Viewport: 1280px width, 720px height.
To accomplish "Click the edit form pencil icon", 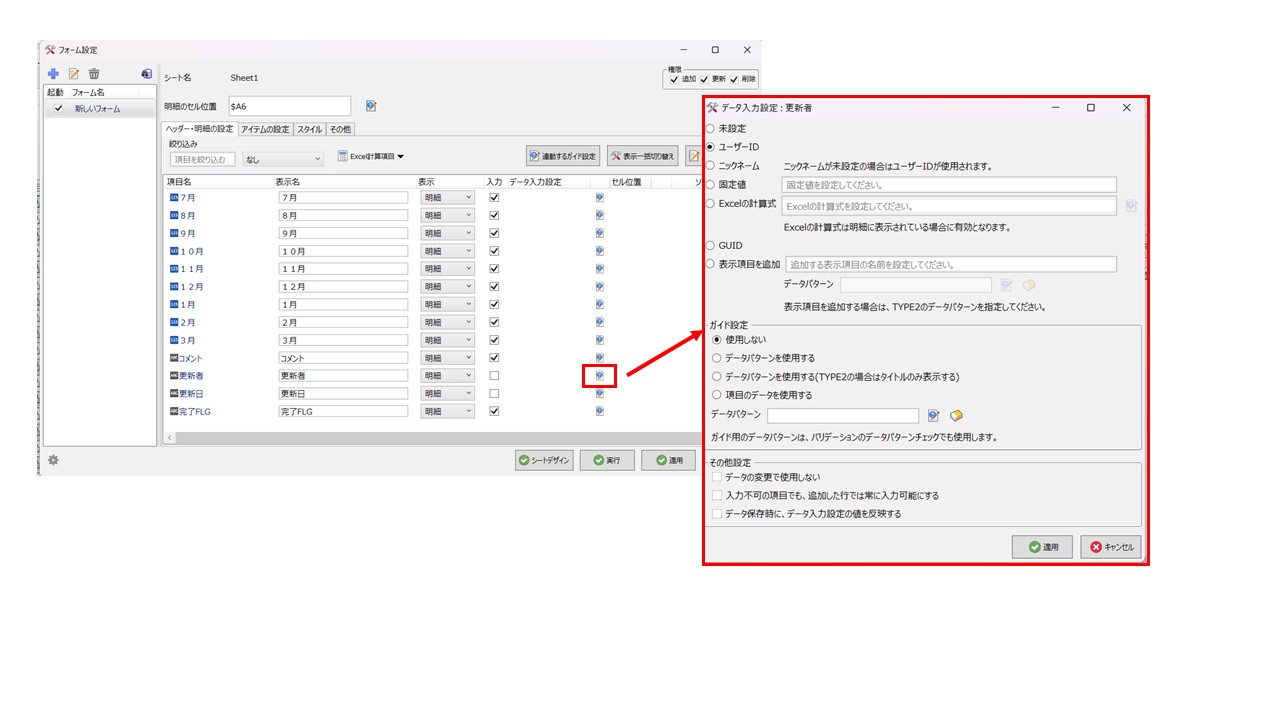I will [x=73, y=74].
